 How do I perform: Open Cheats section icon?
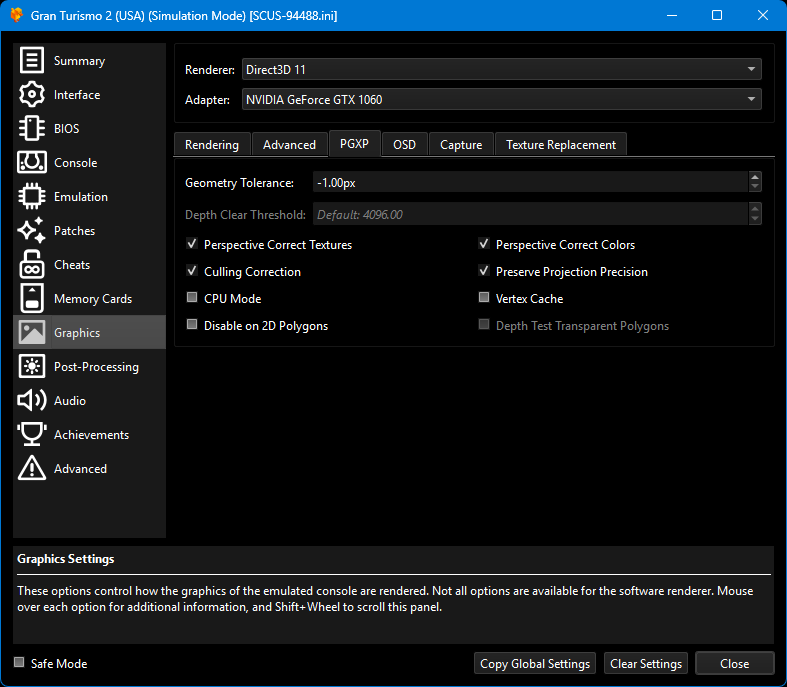(32, 265)
